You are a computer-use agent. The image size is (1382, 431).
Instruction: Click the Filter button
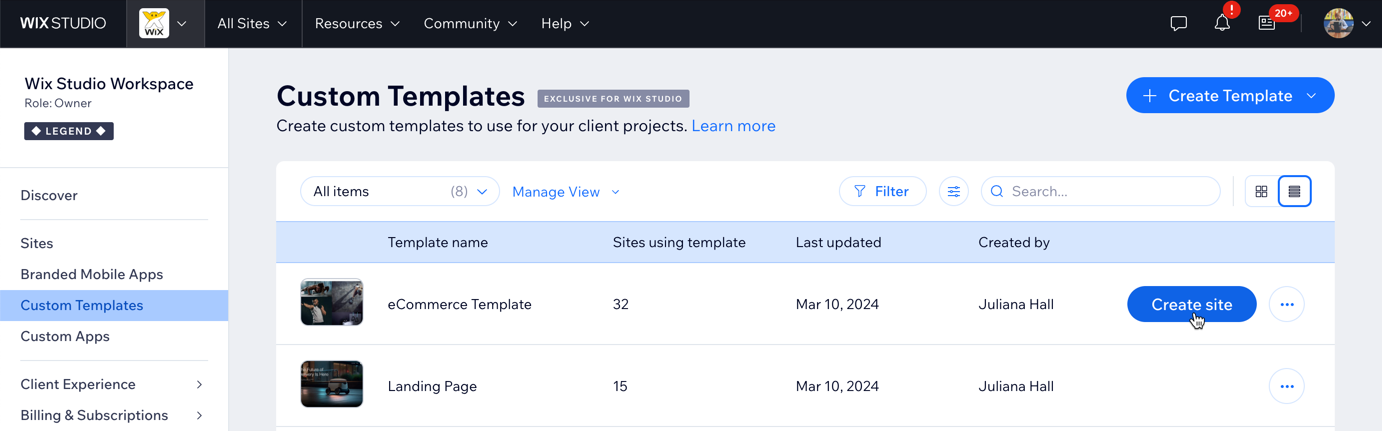pyautogui.click(x=882, y=191)
